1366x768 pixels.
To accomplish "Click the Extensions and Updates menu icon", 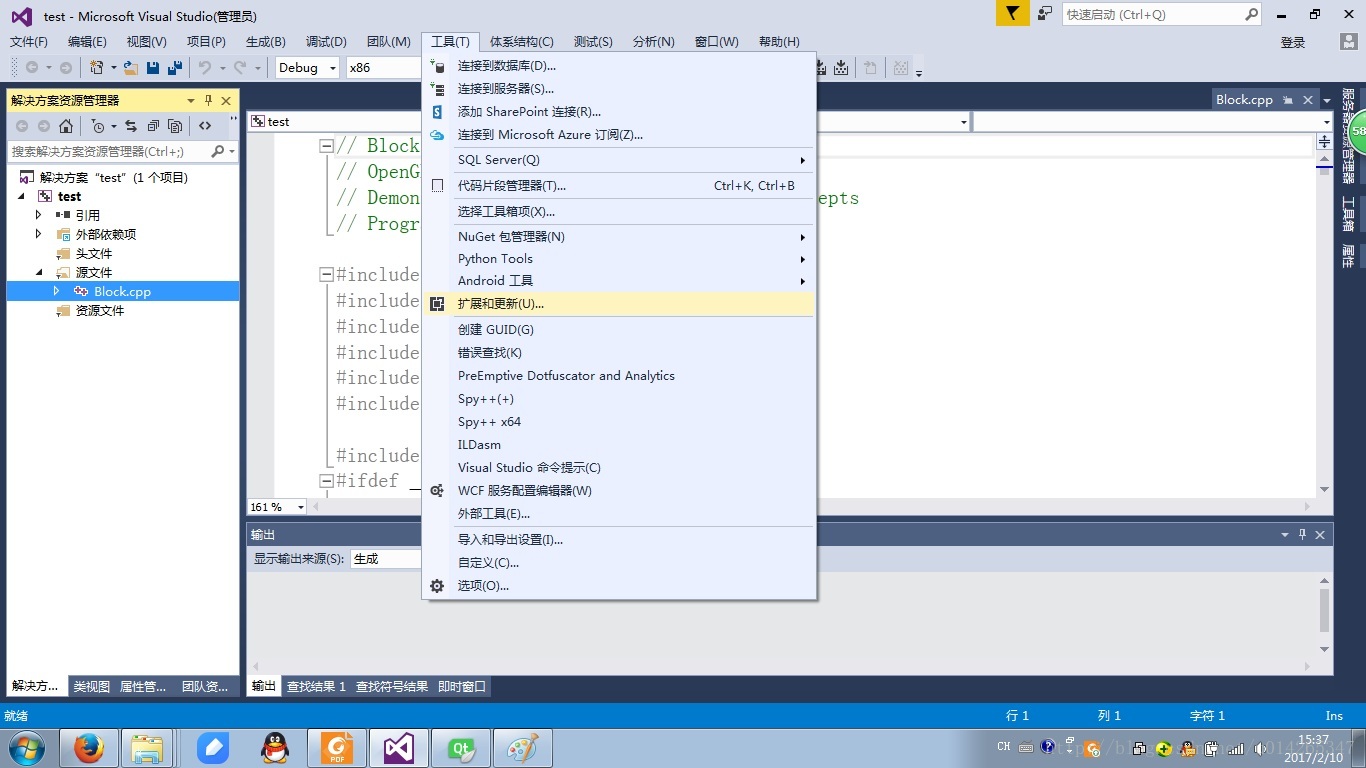I will [437, 304].
